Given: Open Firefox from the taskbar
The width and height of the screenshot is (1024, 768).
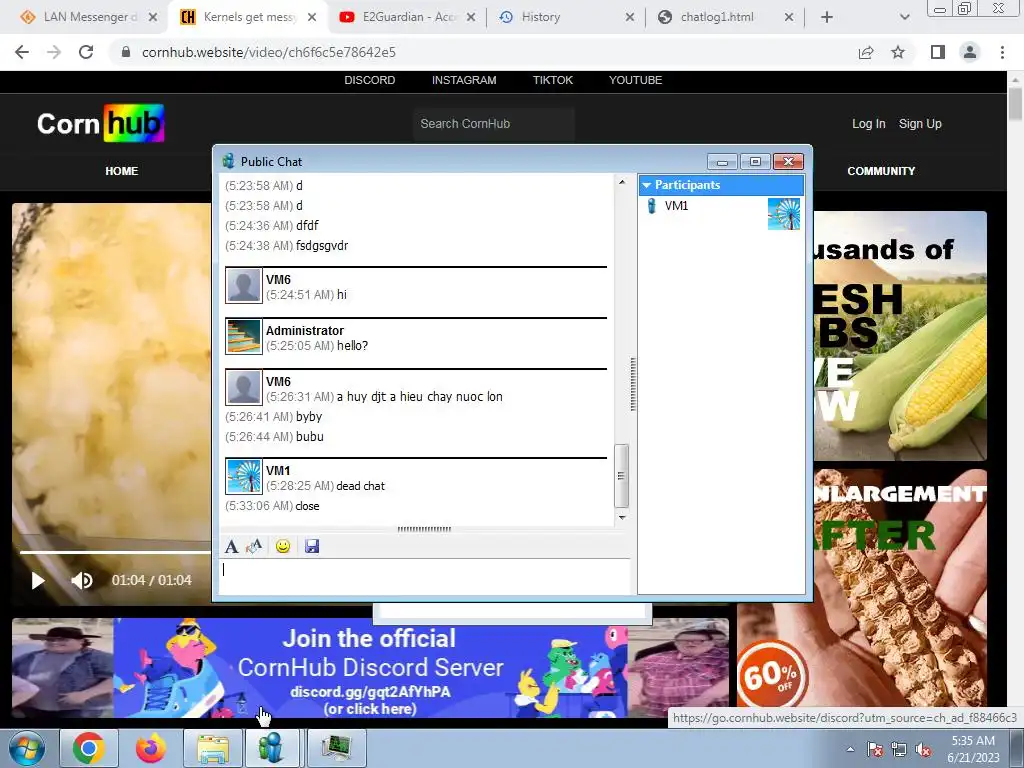Looking at the screenshot, I should pyautogui.click(x=151, y=748).
